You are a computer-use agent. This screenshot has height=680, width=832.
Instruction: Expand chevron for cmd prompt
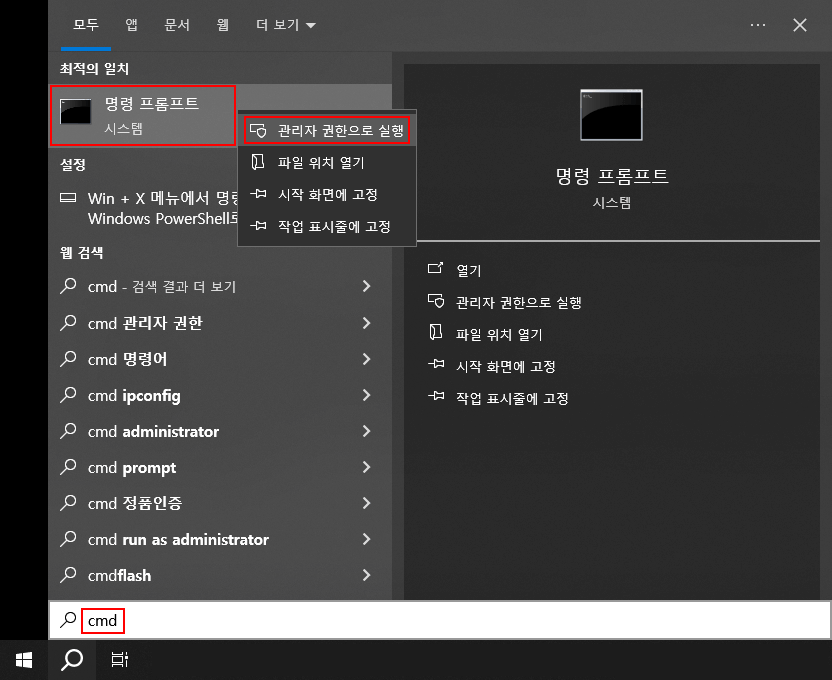point(366,467)
